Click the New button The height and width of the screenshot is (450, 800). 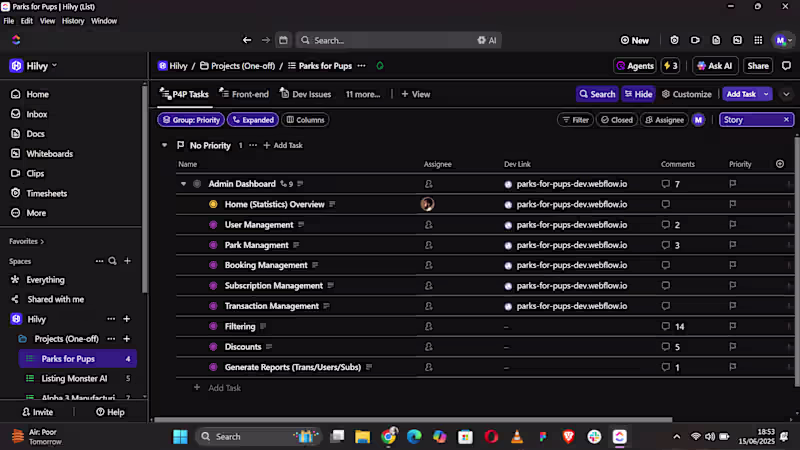[x=635, y=40]
